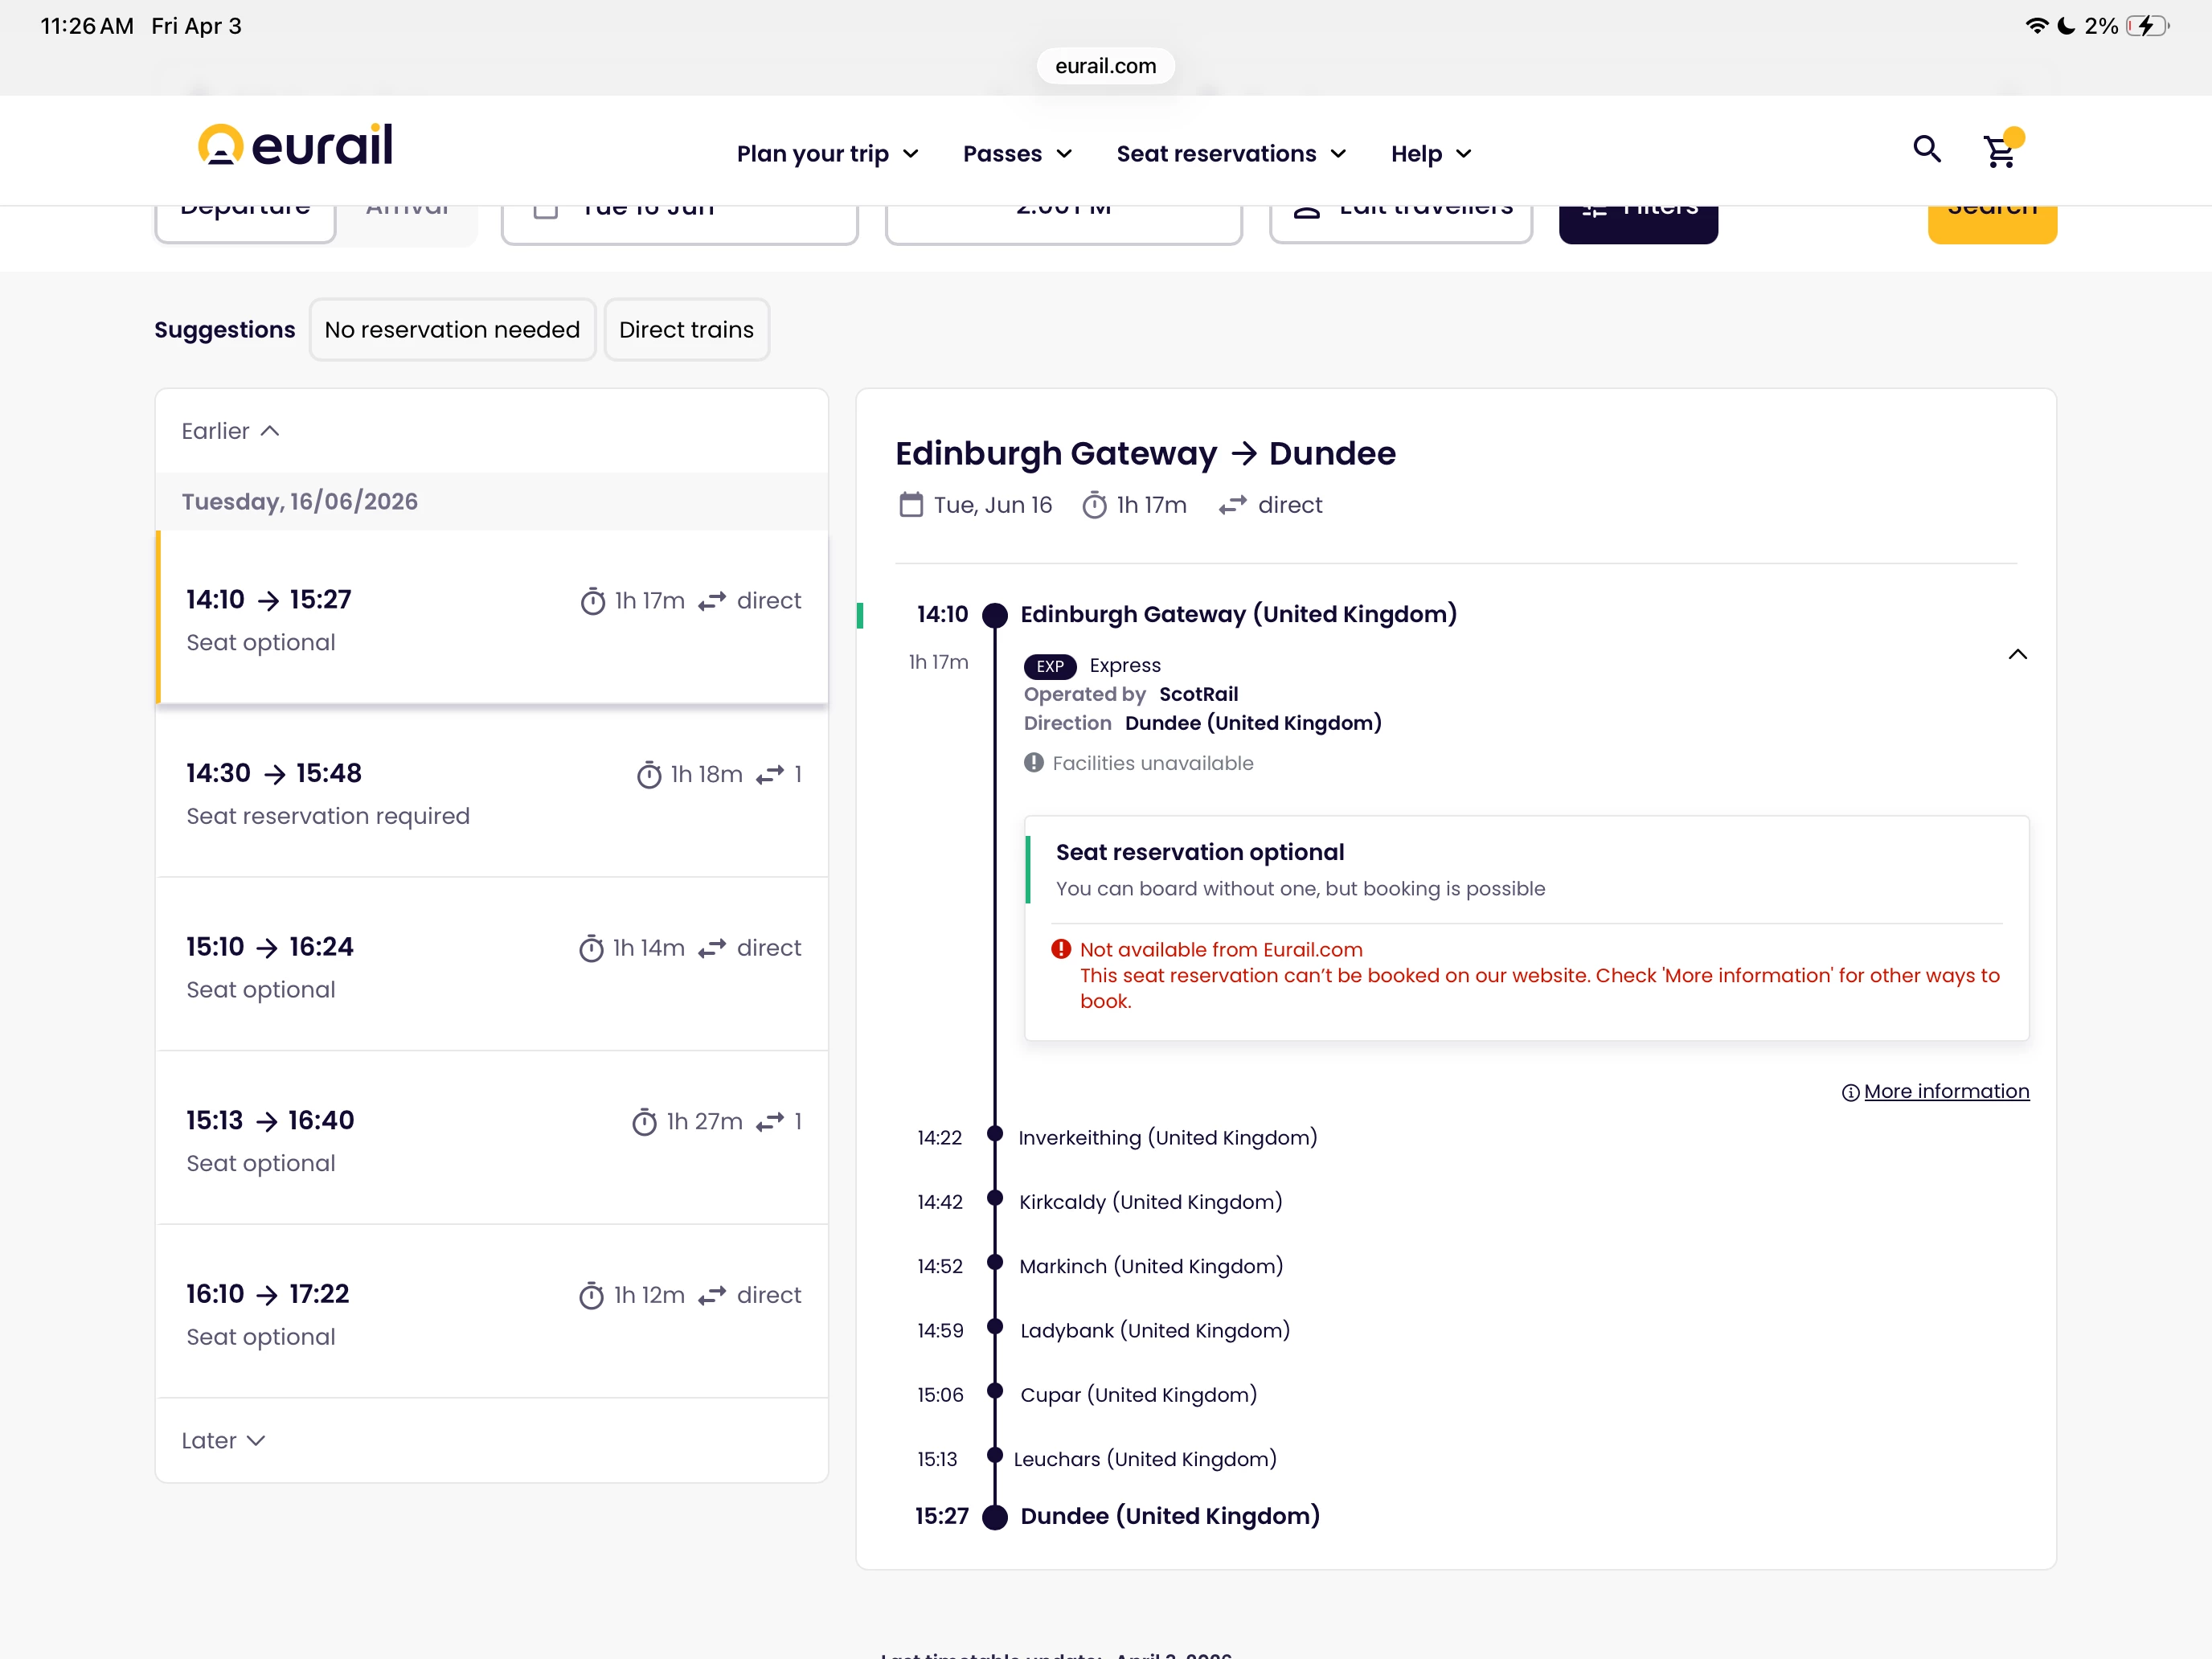
Task: Toggle the No reservation needed filter
Action: [x=452, y=330]
